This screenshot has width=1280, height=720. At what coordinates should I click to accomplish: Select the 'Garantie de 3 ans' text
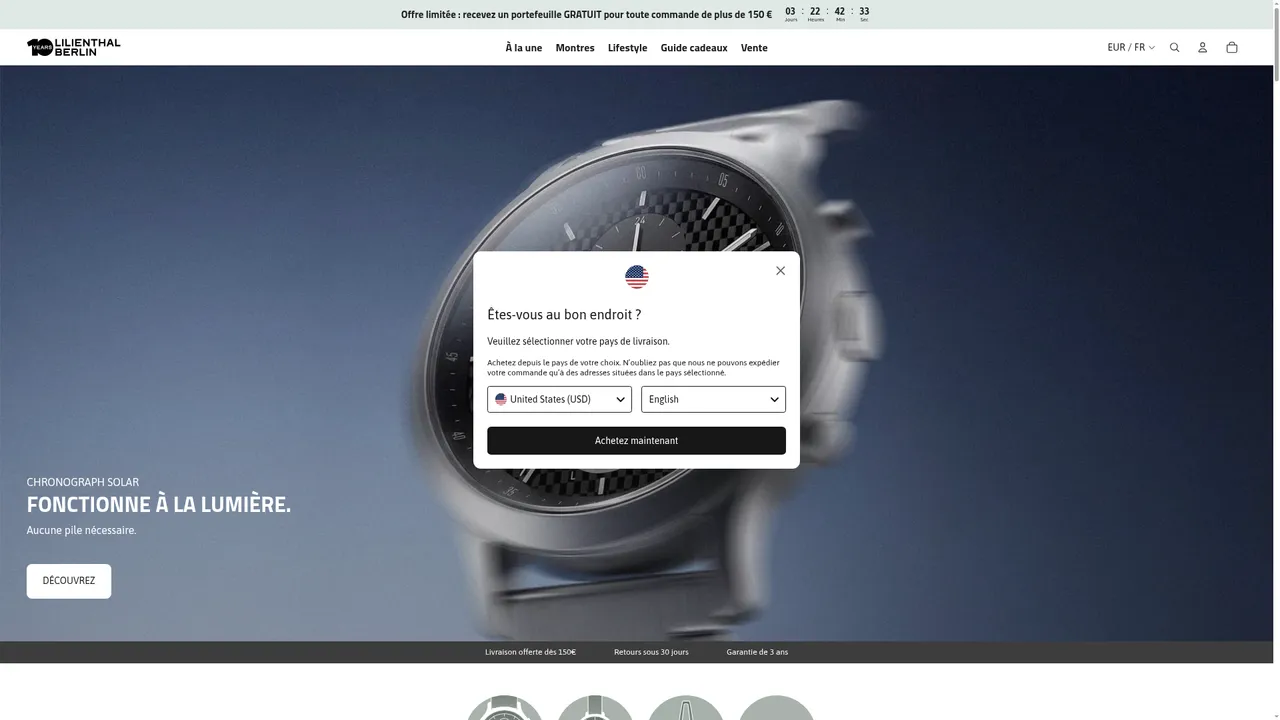pos(757,652)
